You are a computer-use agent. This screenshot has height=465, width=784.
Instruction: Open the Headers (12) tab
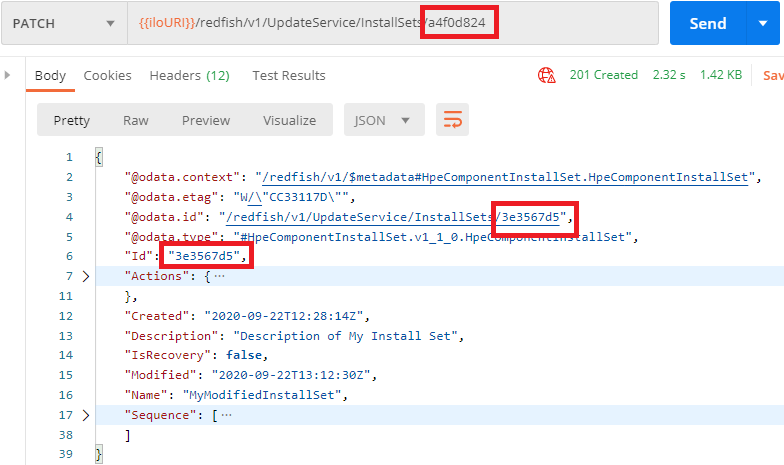pos(189,75)
